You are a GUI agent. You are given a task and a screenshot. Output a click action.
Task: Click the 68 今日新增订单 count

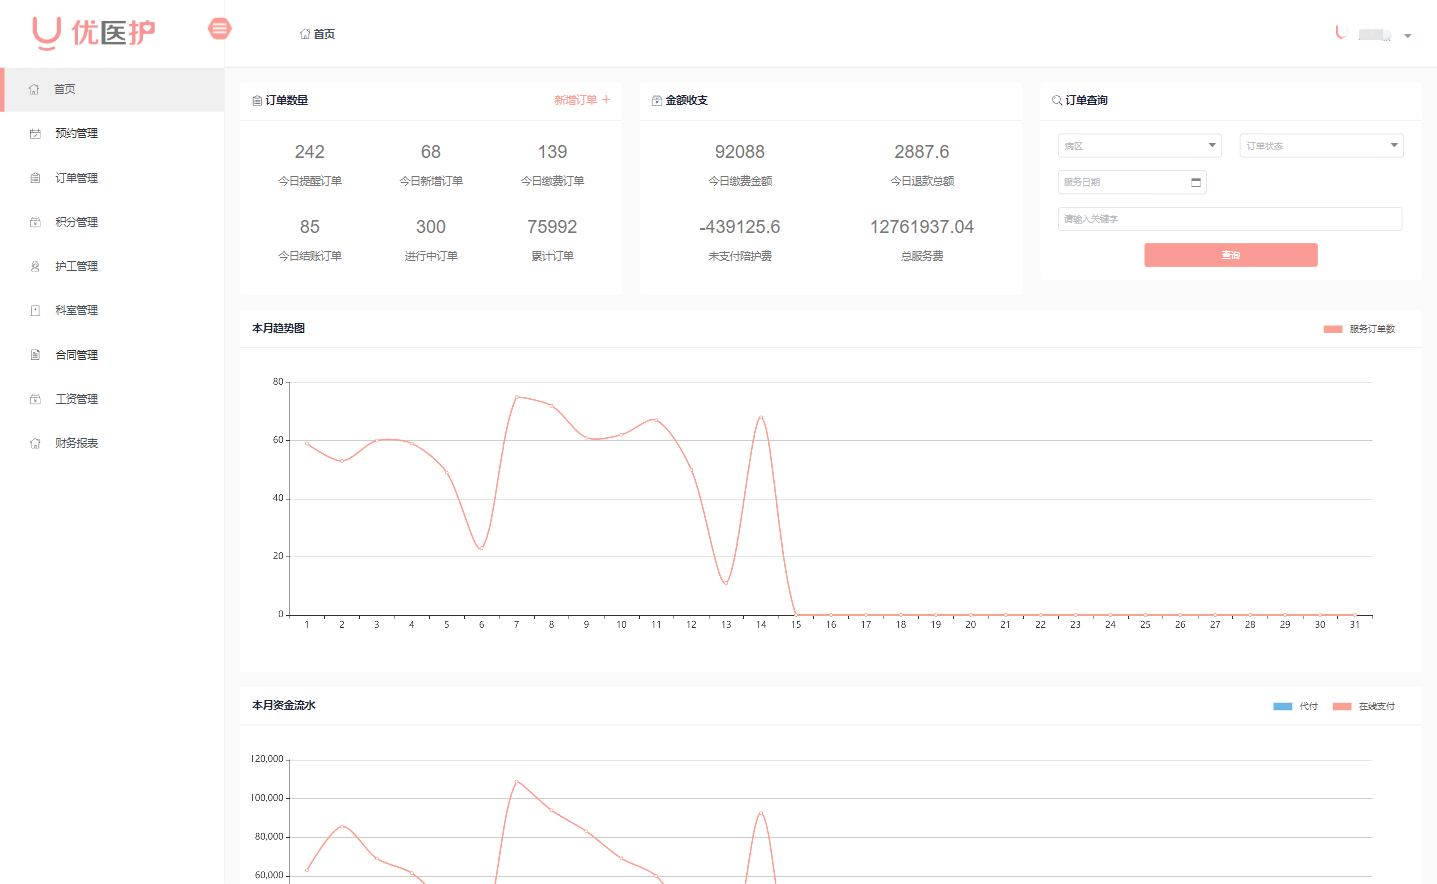click(x=431, y=152)
